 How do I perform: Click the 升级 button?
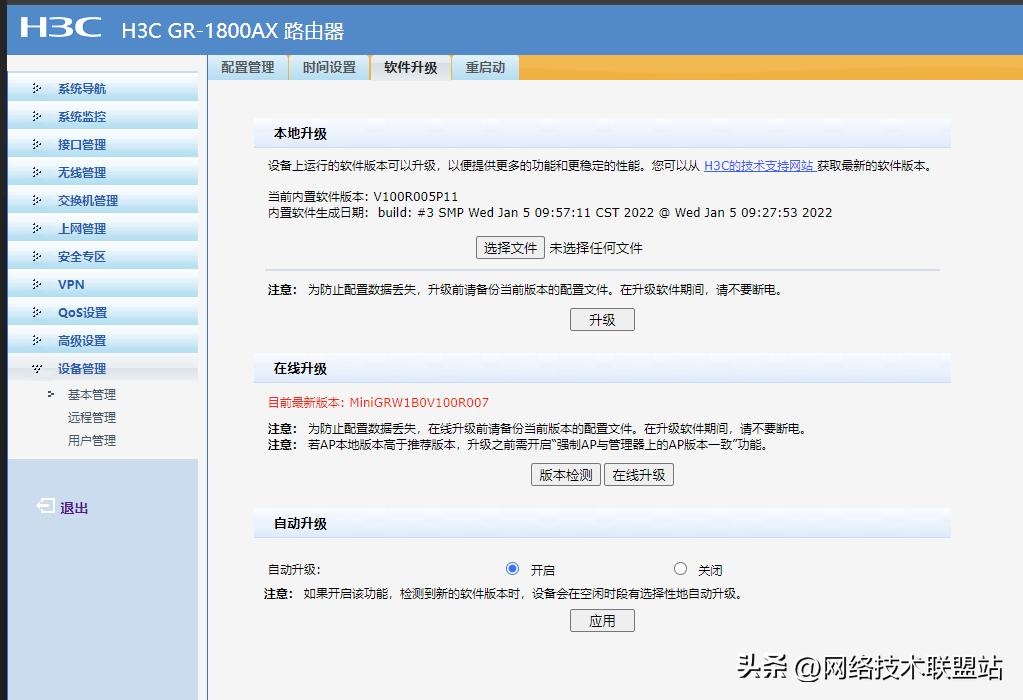click(602, 320)
